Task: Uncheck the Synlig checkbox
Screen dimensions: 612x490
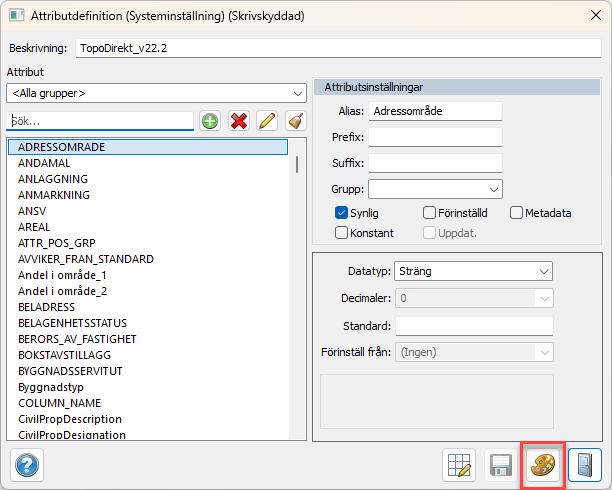Action: click(x=342, y=213)
